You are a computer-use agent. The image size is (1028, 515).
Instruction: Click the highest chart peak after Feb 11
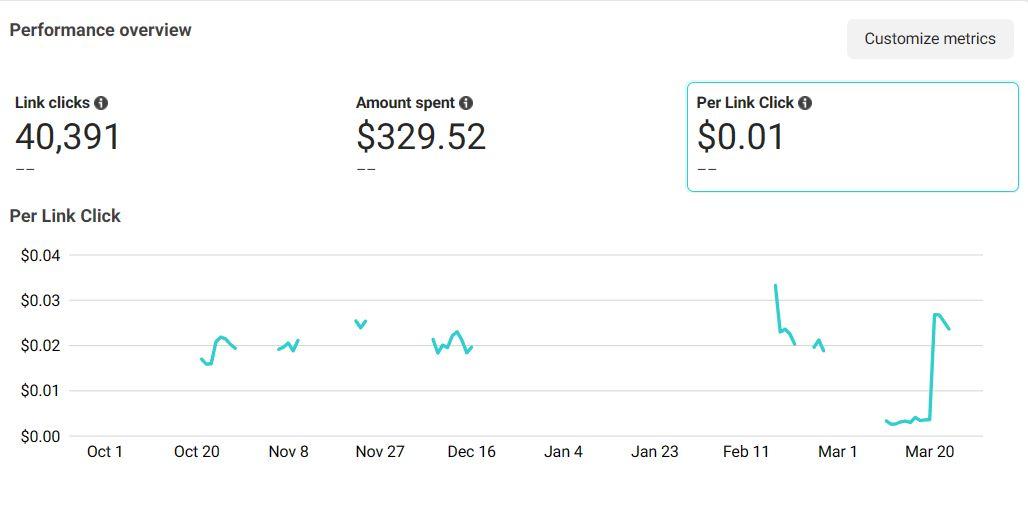[776, 286]
